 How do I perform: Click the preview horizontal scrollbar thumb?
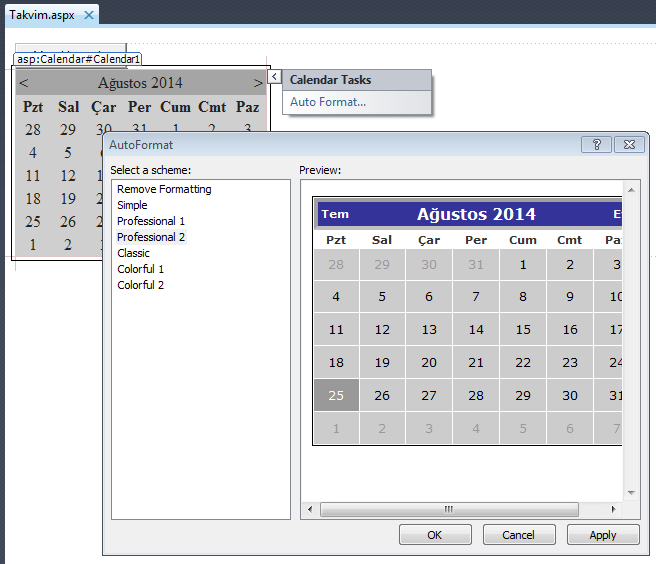449,509
